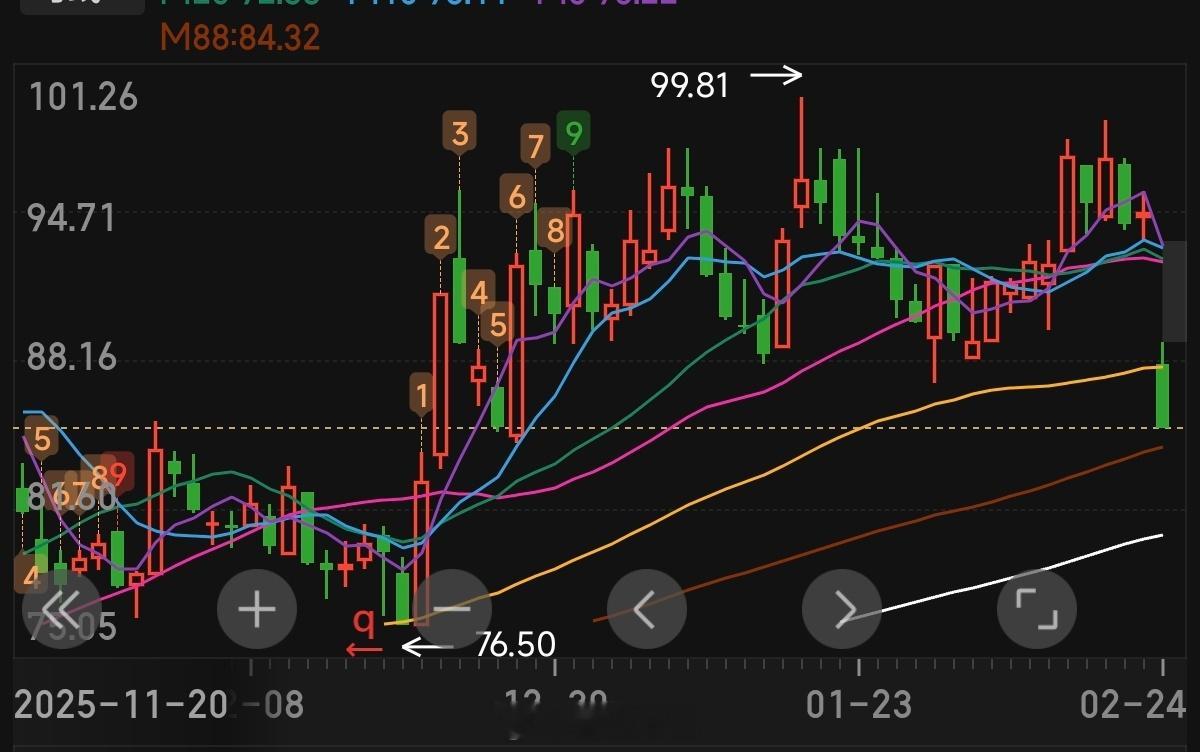This screenshot has width=1200, height=752.
Task: Click the 101.26 price axis label
Action: (83, 98)
